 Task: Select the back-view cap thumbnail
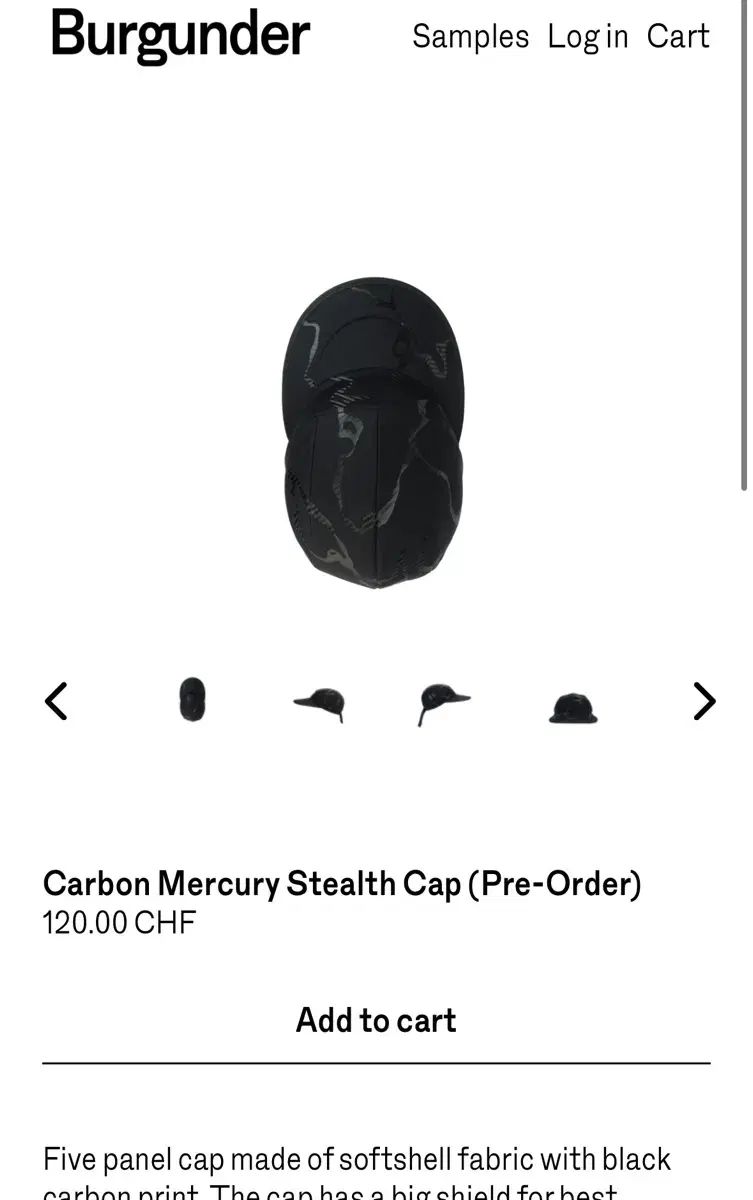tap(573, 707)
